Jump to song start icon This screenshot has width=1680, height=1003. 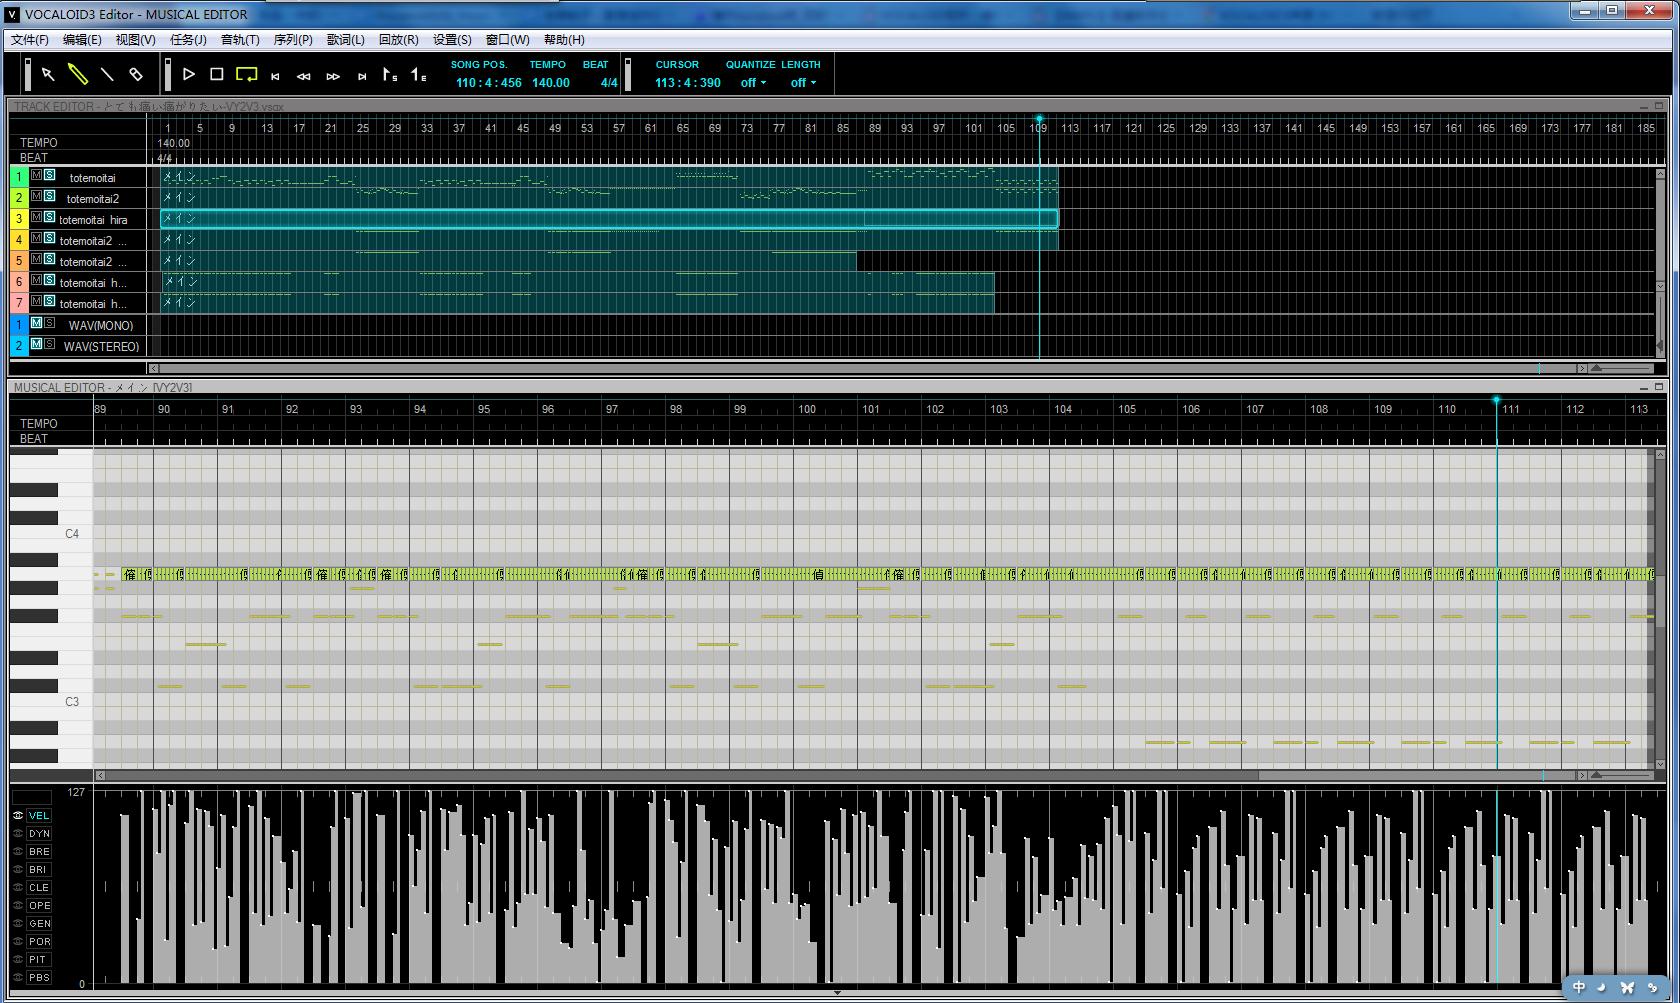coord(275,76)
